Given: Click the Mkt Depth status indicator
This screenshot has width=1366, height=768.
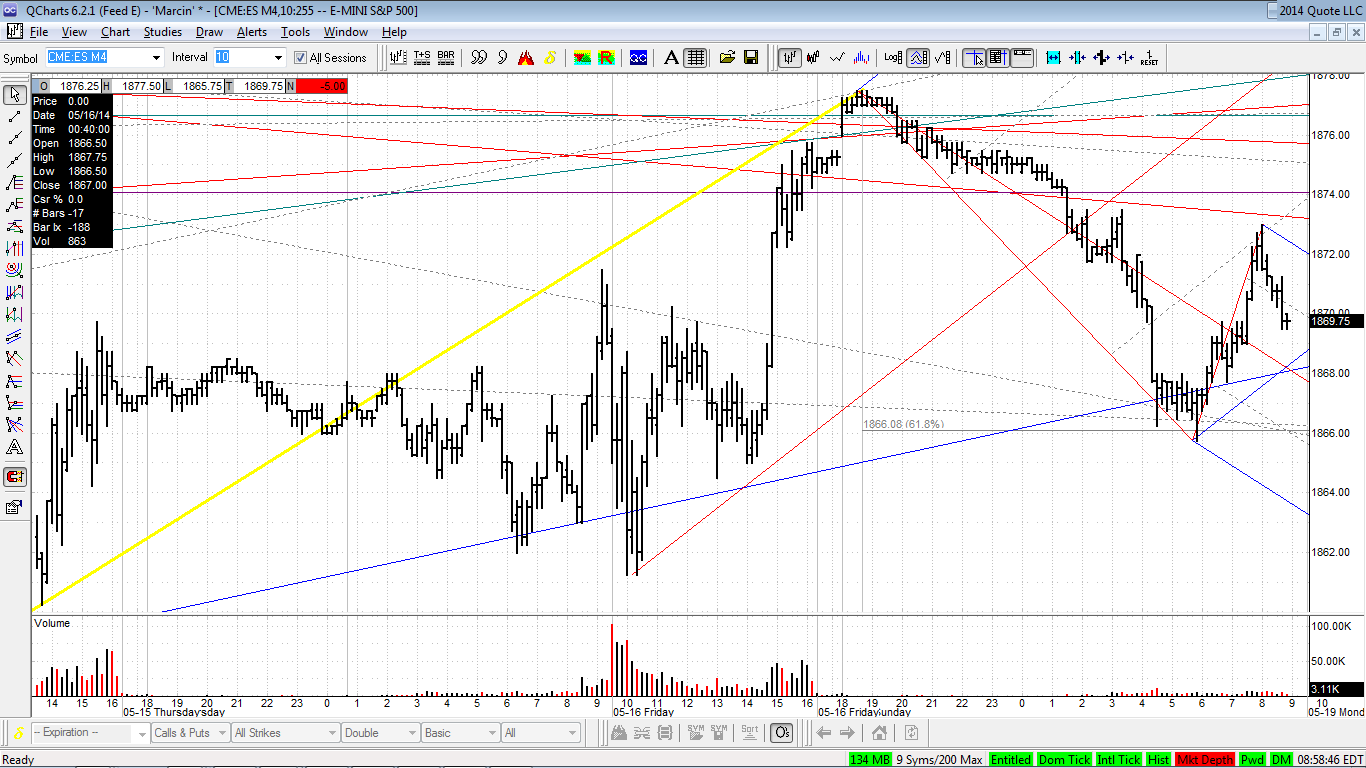Looking at the screenshot, I should tap(1205, 760).
